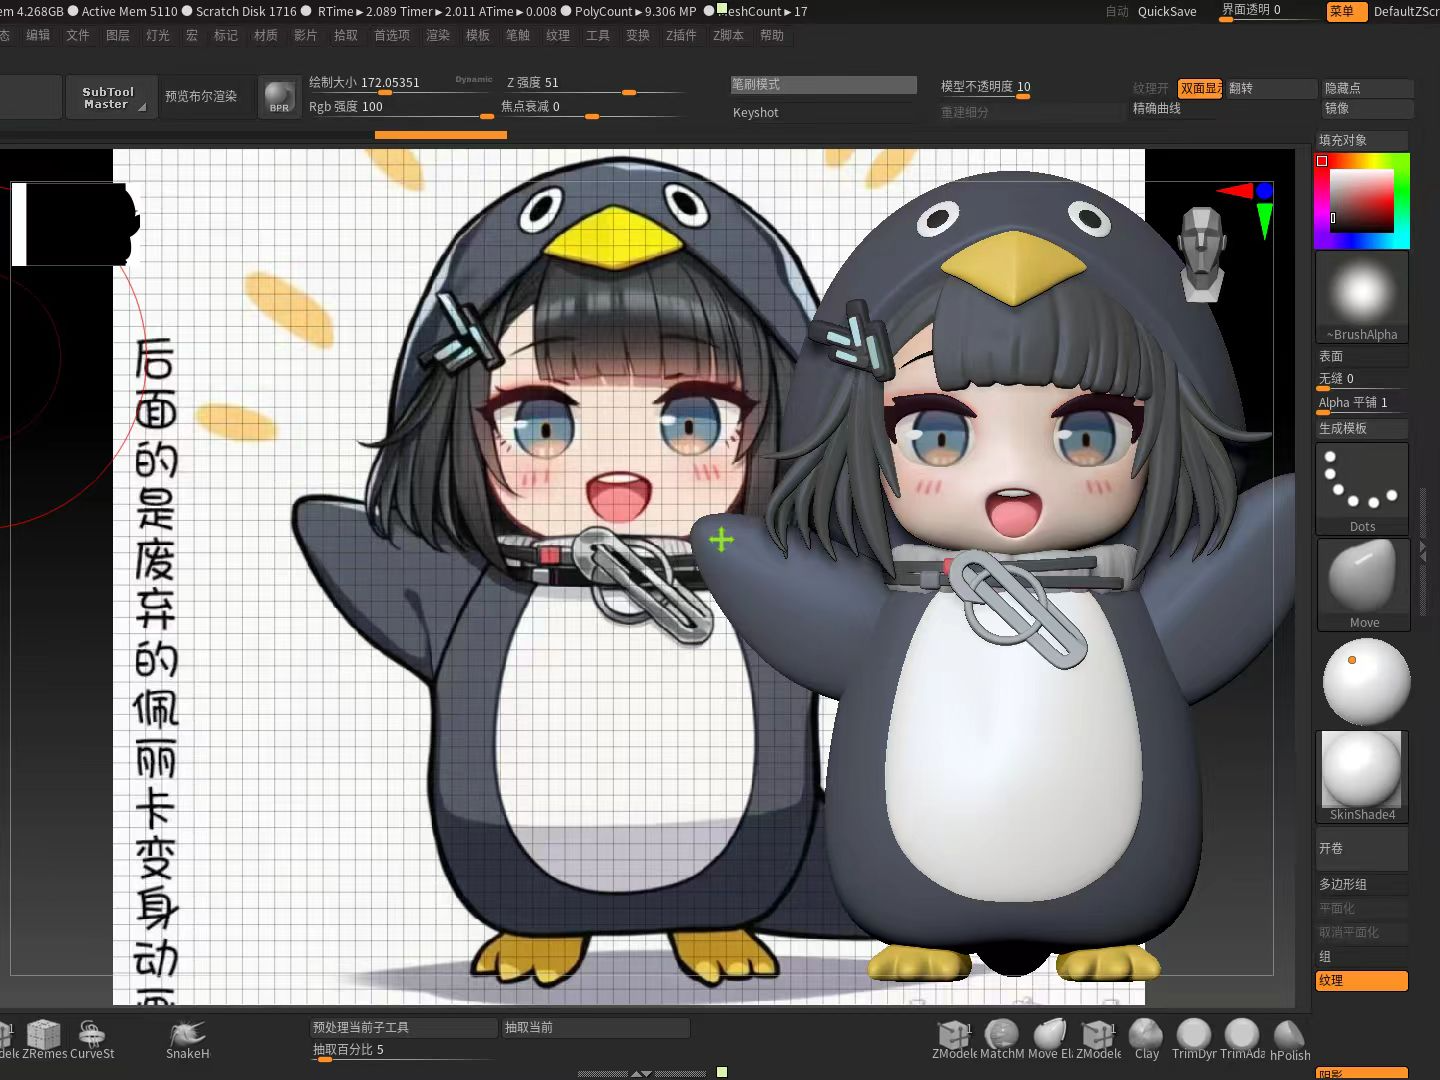
Task: Toggle the 翻转 flip button
Action: [x=1270, y=89]
